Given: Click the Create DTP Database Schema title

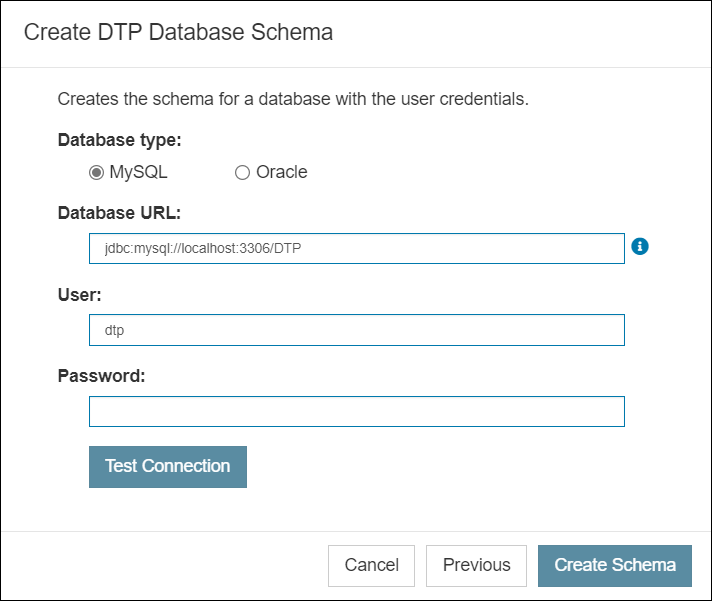Looking at the screenshot, I should click(x=178, y=32).
